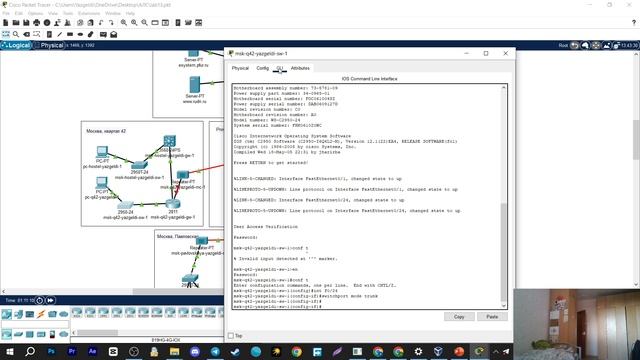The width and height of the screenshot is (640, 360).
Task: Click the Copy button under the CLI
Action: [459, 317]
